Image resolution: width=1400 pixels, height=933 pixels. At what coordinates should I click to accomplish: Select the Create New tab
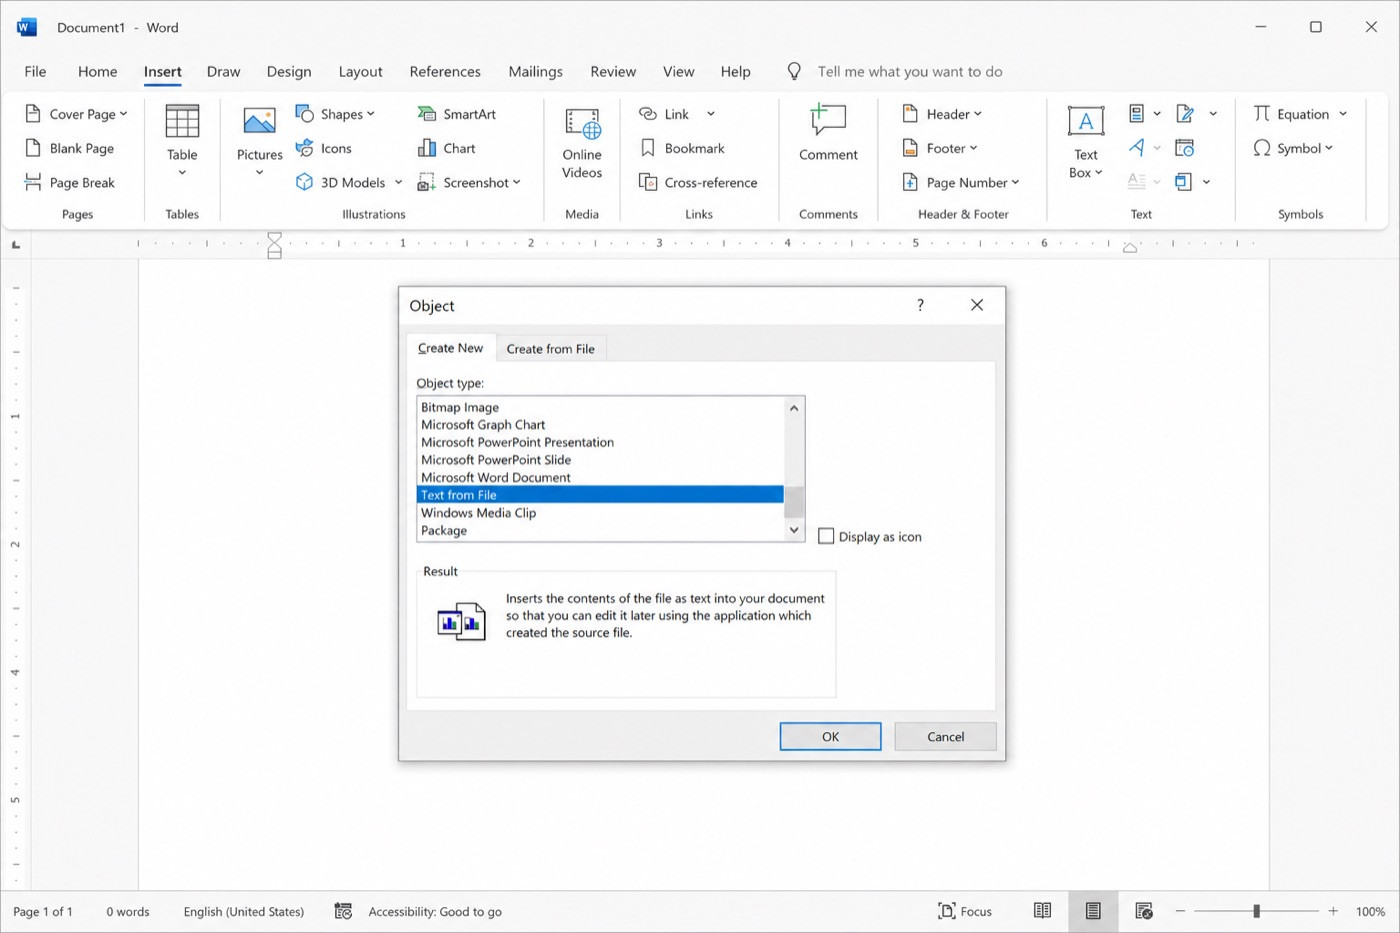(x=451, y=347)
